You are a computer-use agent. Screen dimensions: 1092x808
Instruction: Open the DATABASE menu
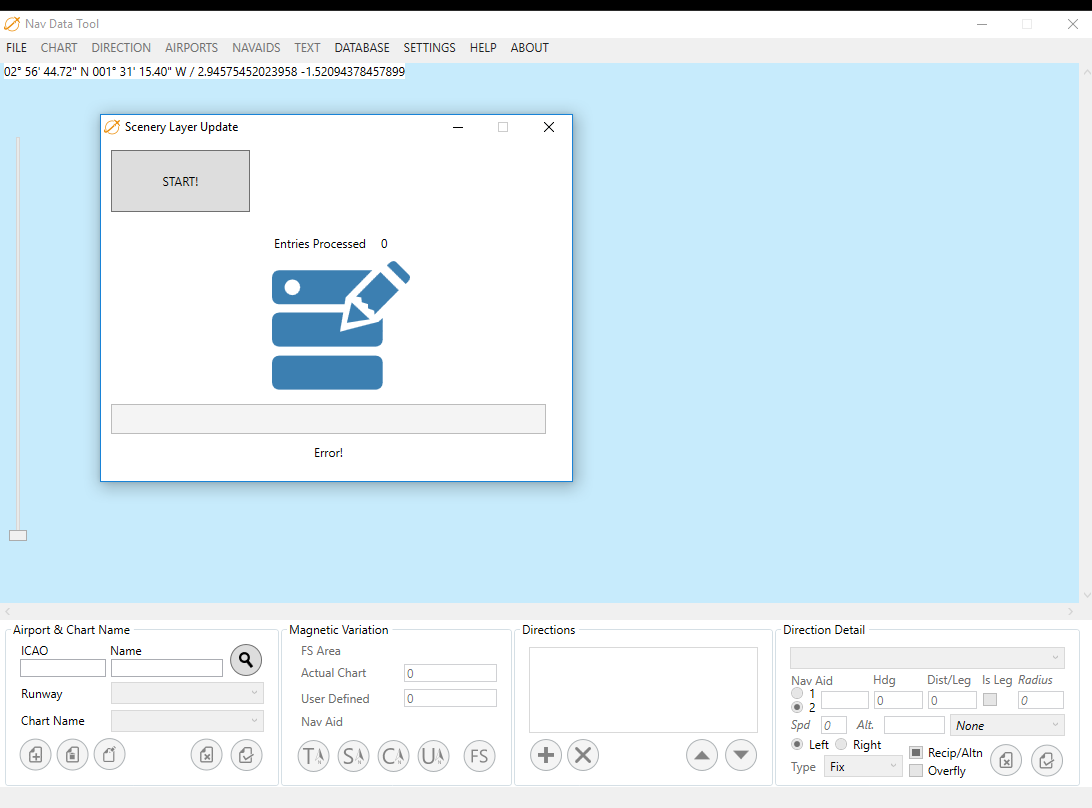pos(362,48)
